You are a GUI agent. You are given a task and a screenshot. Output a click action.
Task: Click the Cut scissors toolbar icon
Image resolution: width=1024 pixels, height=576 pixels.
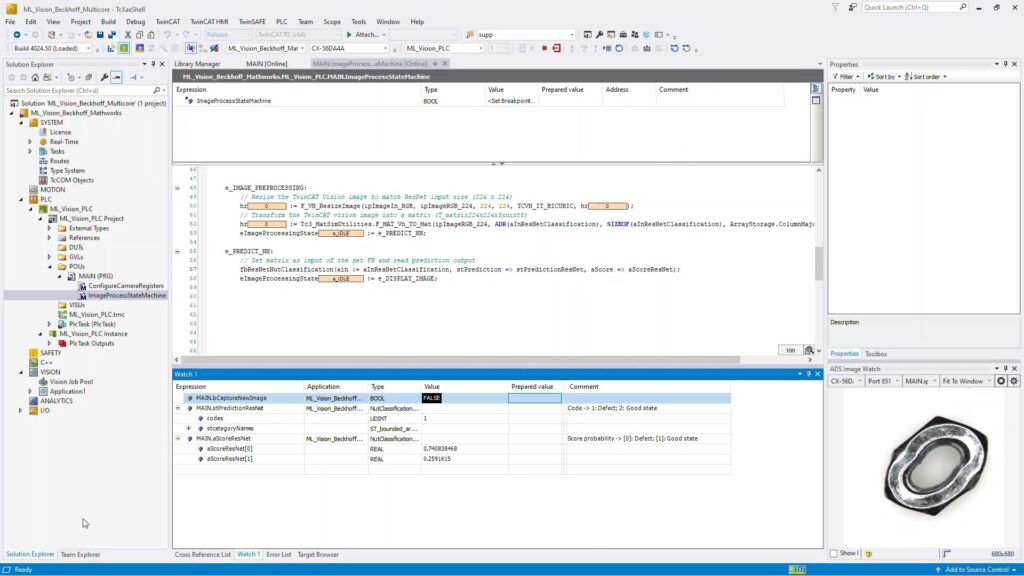(x=125, y=34)
